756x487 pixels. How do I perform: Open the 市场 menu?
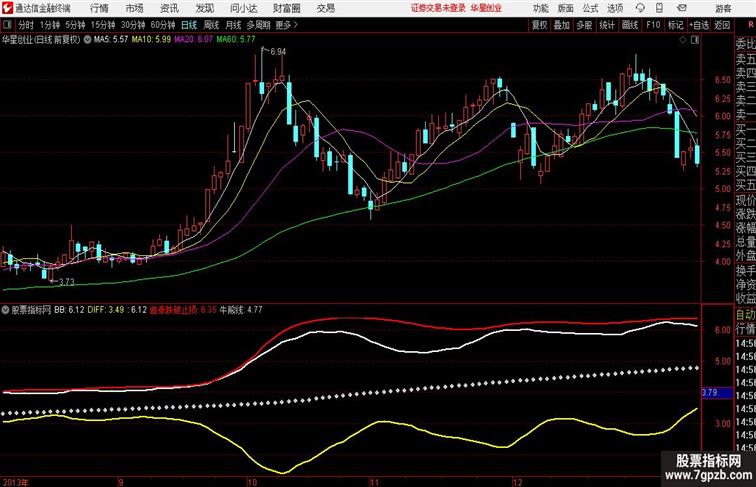(x=135, y=8)
